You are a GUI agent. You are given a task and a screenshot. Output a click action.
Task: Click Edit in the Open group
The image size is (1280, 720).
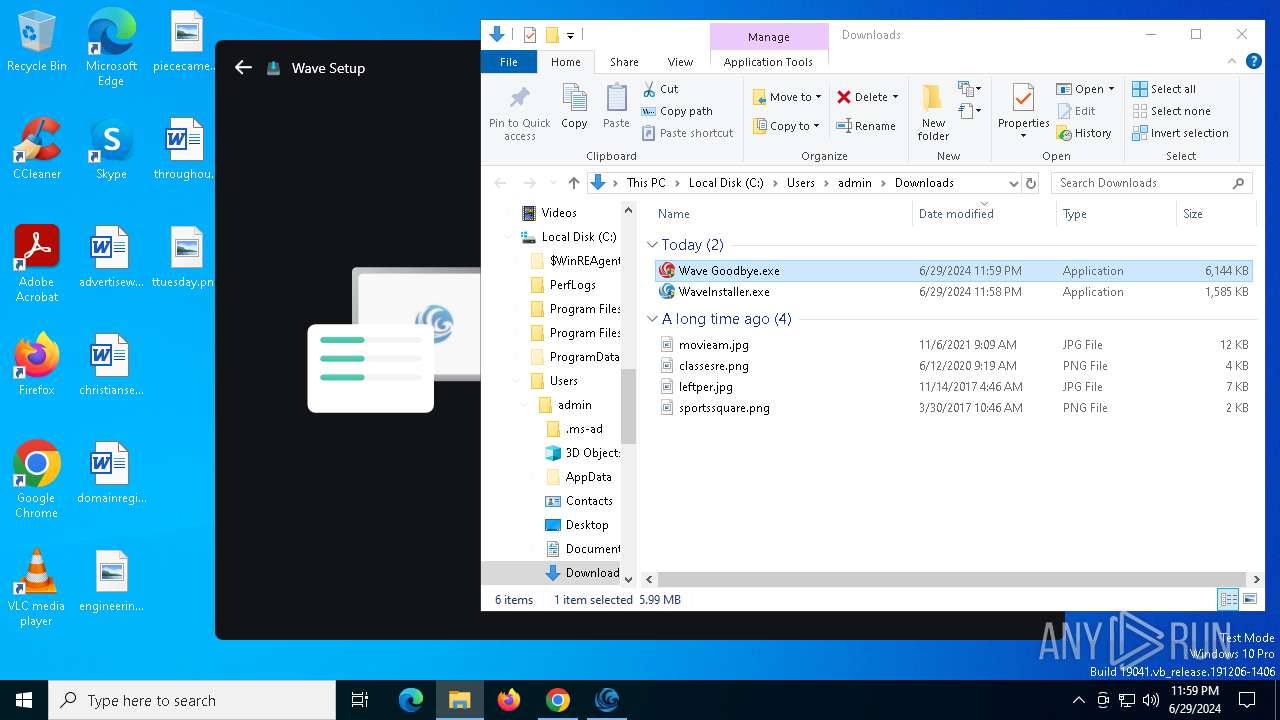(x=1075, y=111)
